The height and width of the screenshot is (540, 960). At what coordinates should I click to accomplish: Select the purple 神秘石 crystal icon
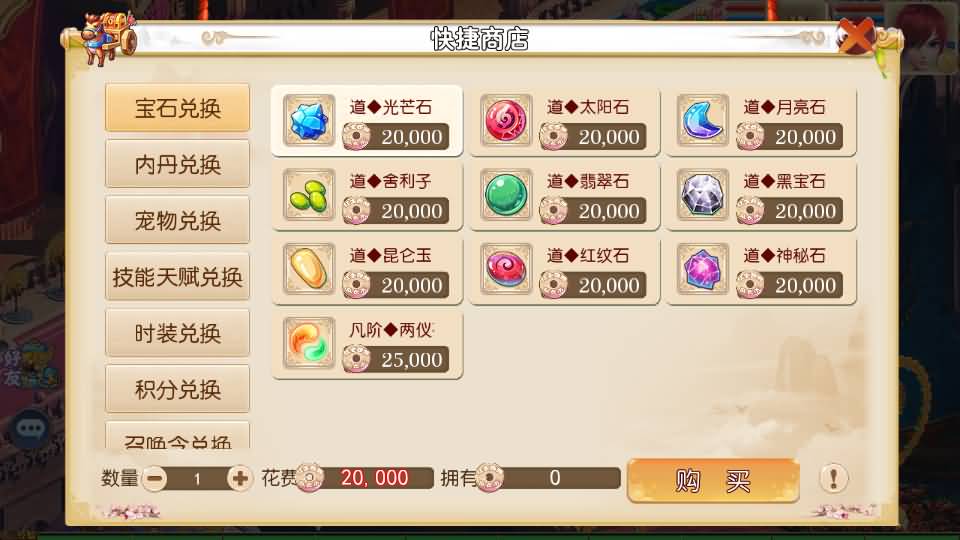tap(703, 269)
